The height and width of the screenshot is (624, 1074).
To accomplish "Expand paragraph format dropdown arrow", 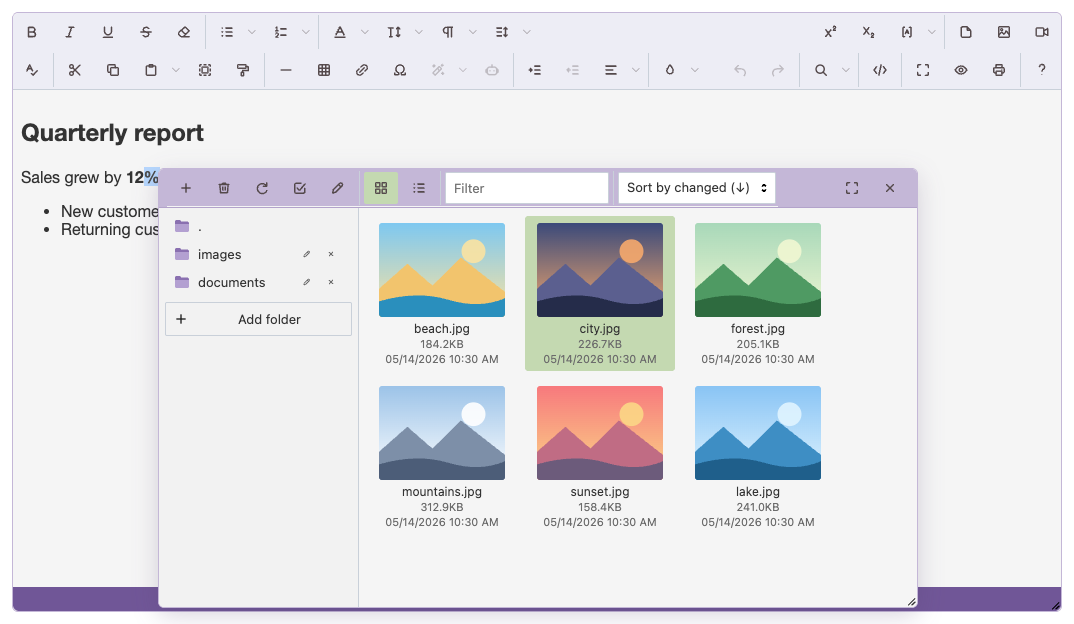I will click(x=473, y=32).
